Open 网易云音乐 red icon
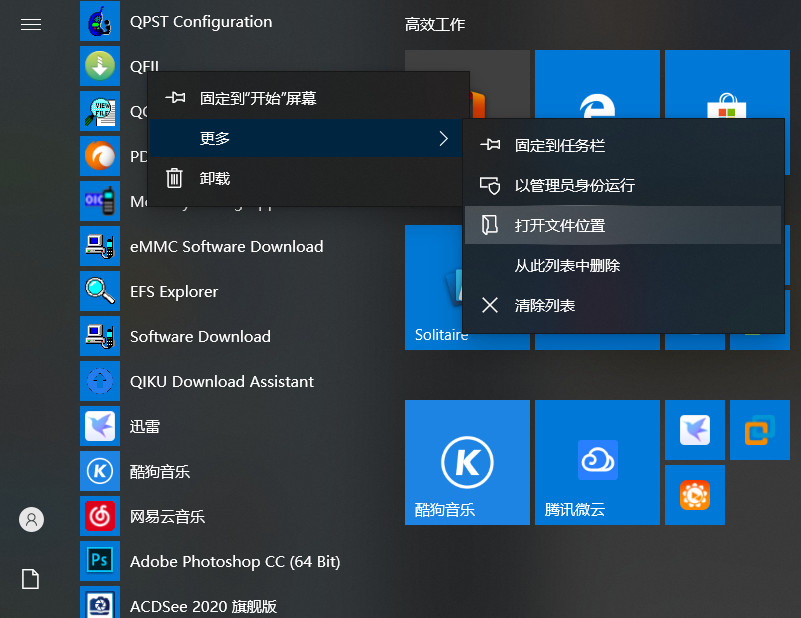 [x=100, y=516]
